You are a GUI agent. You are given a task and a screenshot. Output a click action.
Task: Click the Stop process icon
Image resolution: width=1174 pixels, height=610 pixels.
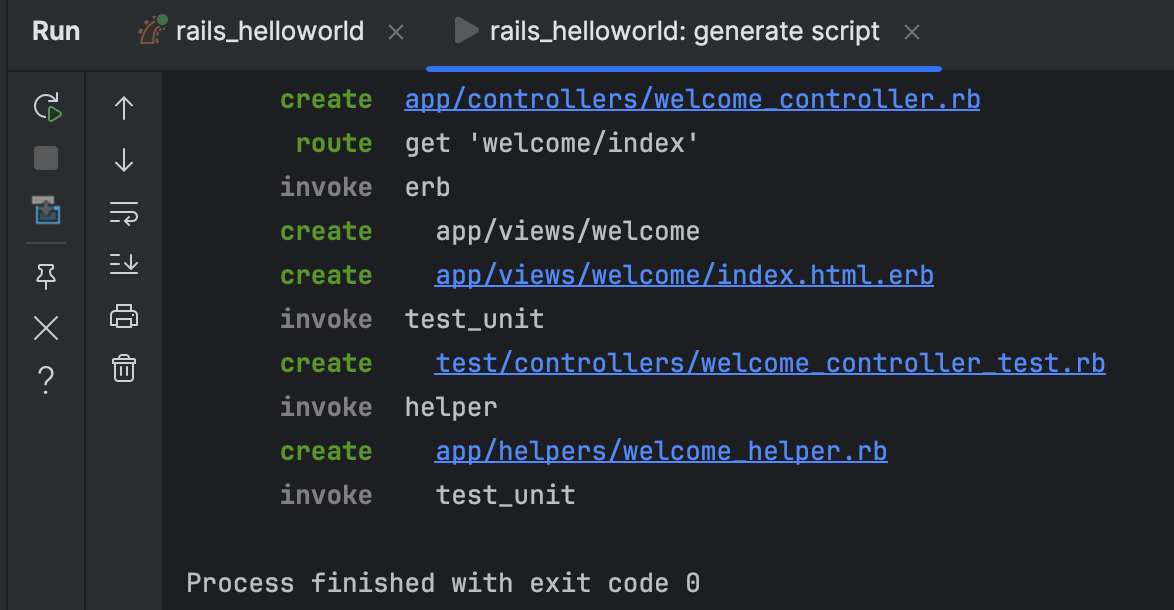coord(46,160)
